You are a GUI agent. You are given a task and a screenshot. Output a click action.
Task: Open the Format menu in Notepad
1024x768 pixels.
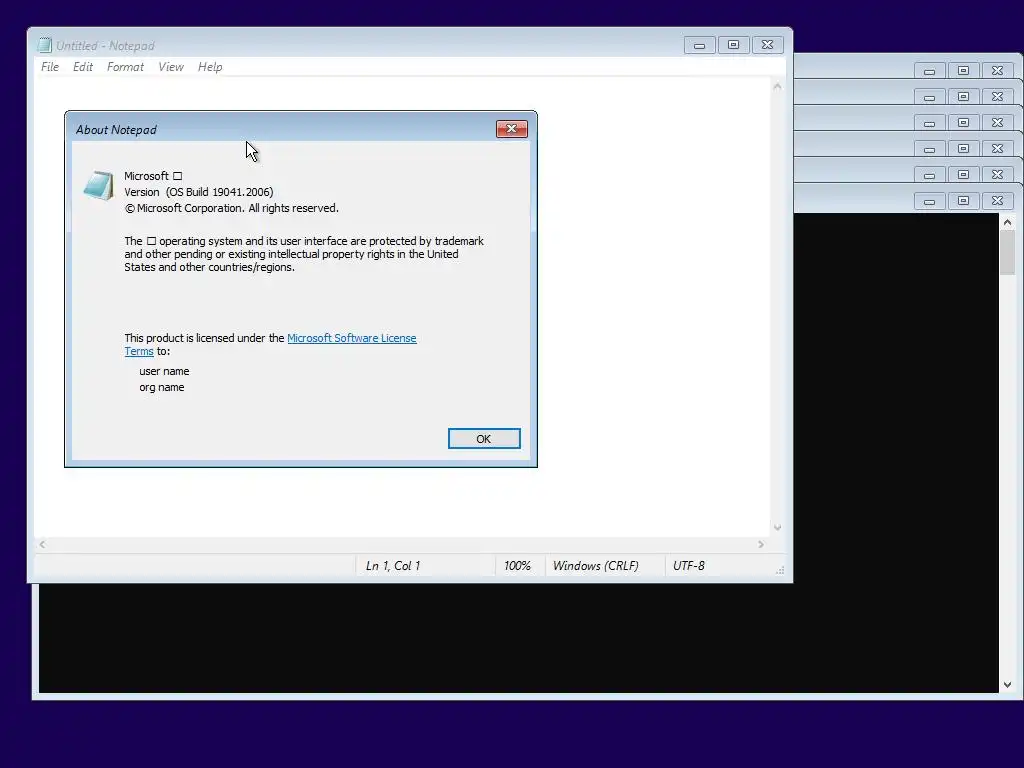(125, 67)
